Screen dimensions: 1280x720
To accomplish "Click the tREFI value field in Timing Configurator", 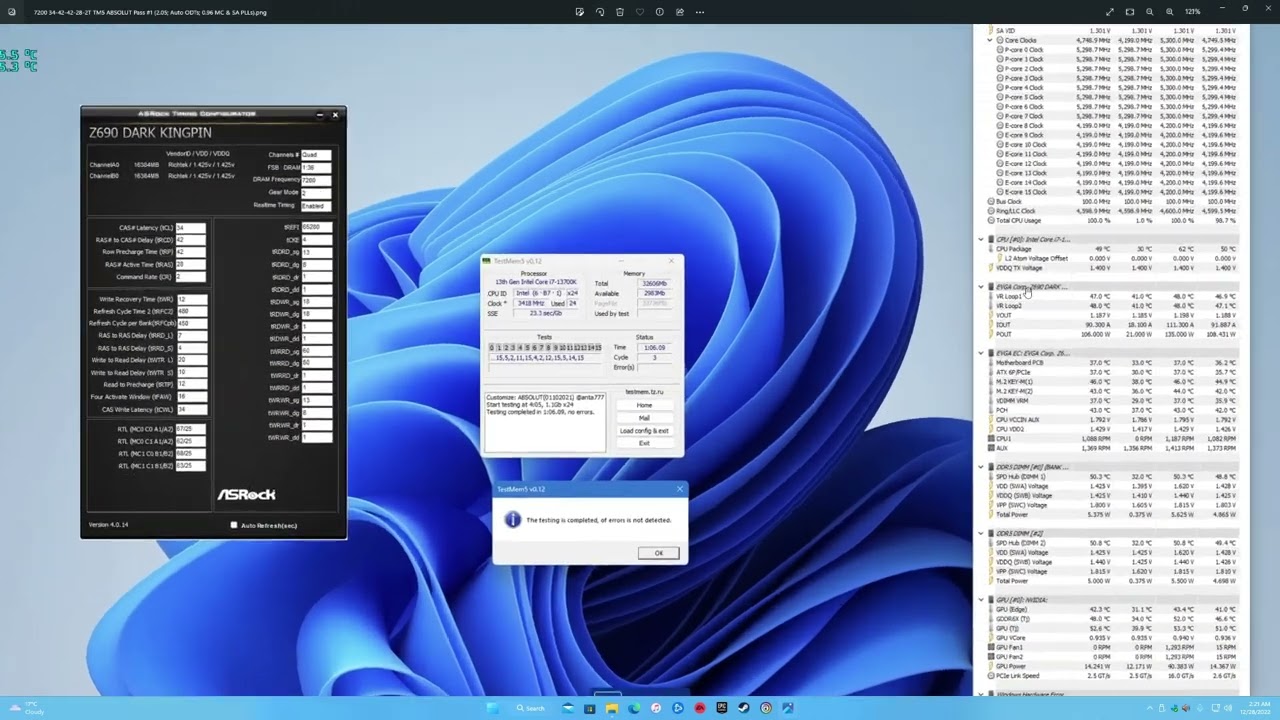I will 316,227.
